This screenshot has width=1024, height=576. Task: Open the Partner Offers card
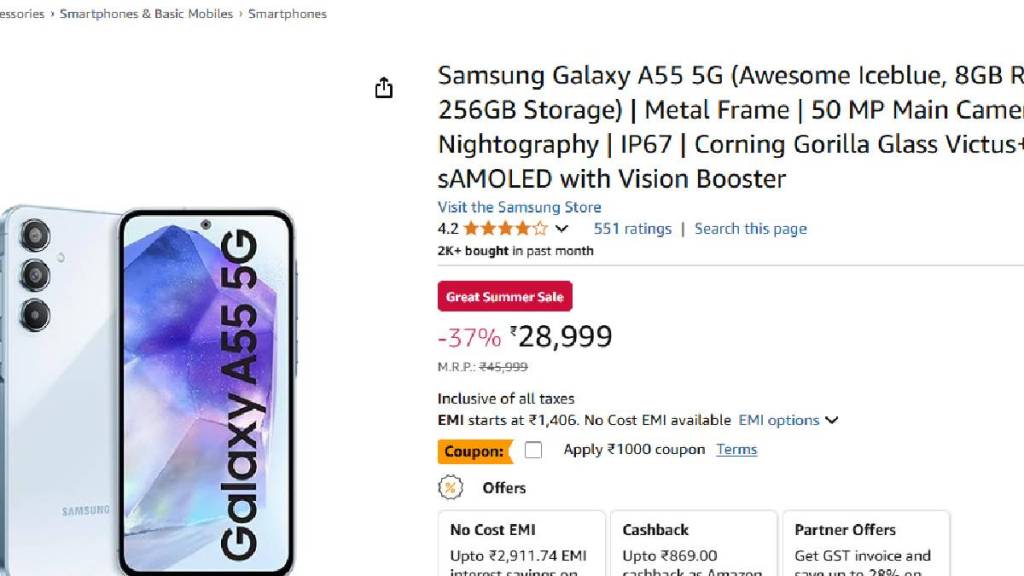(865, 545)
